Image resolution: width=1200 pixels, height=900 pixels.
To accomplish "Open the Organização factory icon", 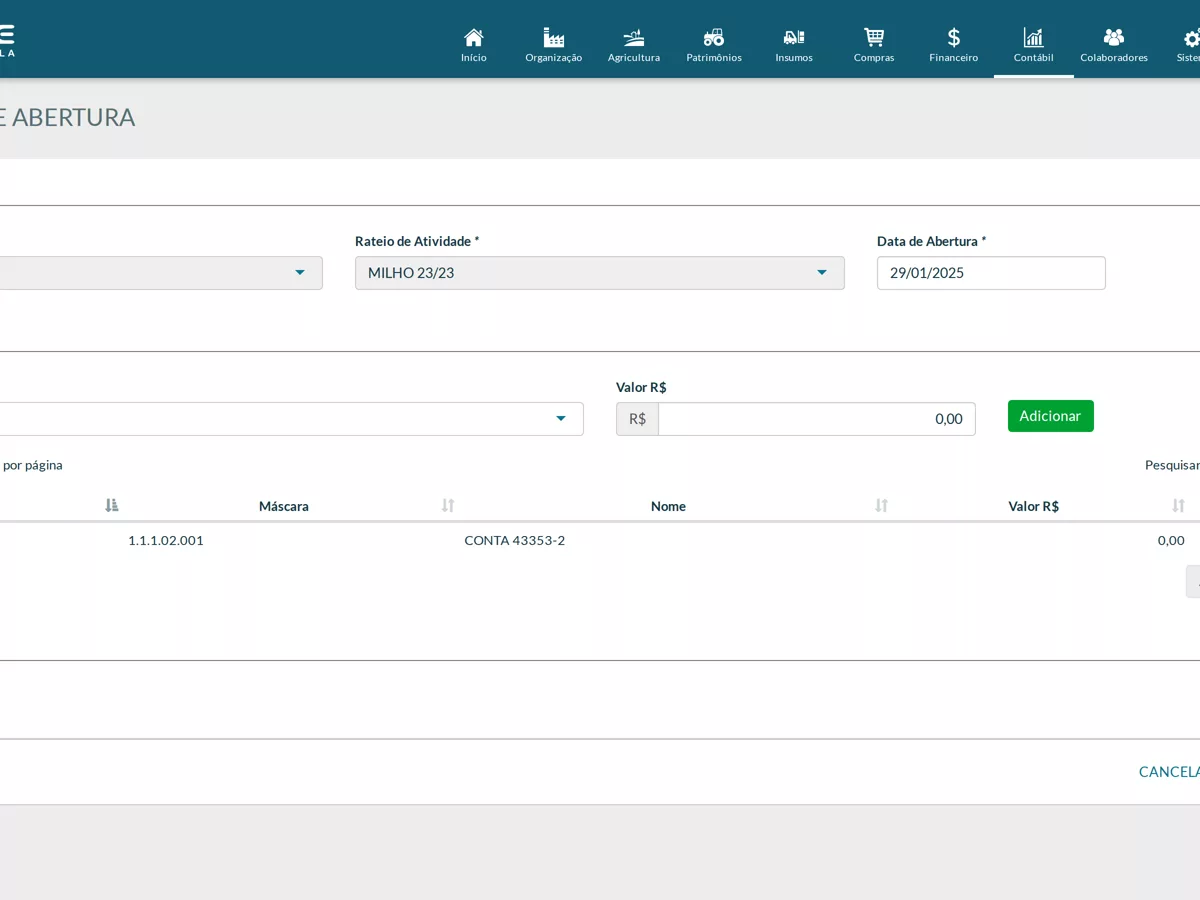I will [554, 38].
